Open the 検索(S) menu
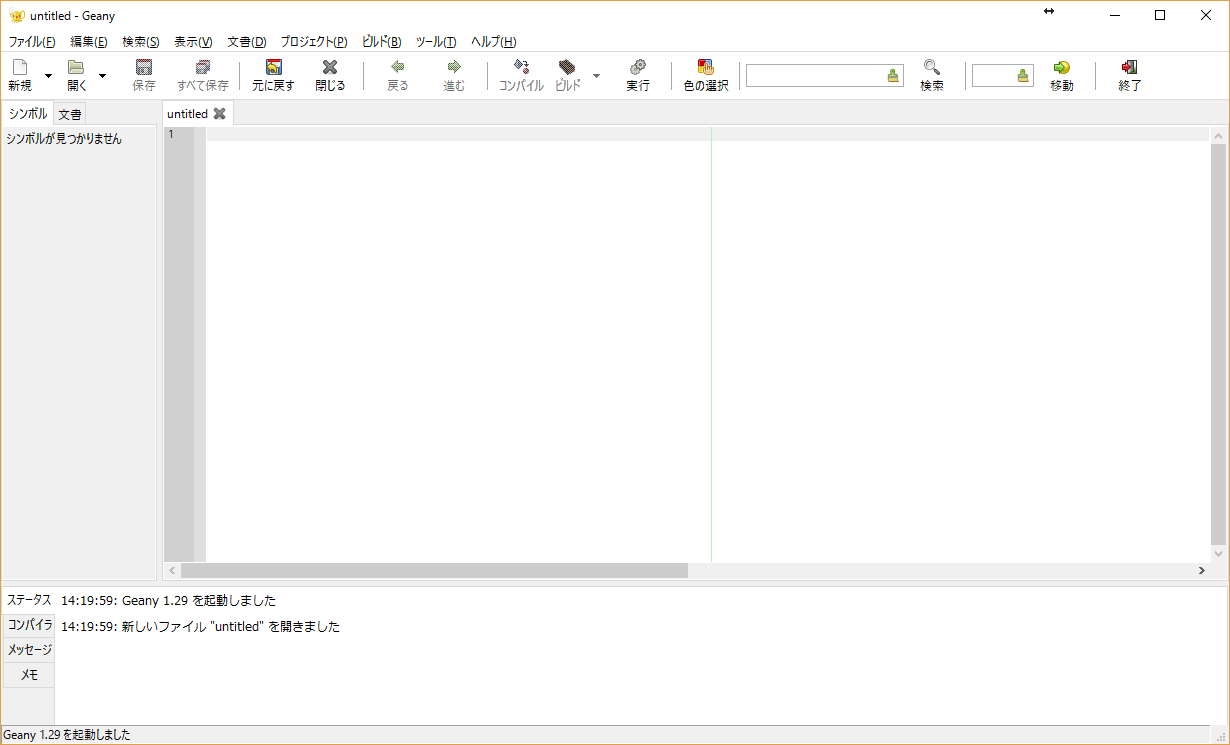 141,42
